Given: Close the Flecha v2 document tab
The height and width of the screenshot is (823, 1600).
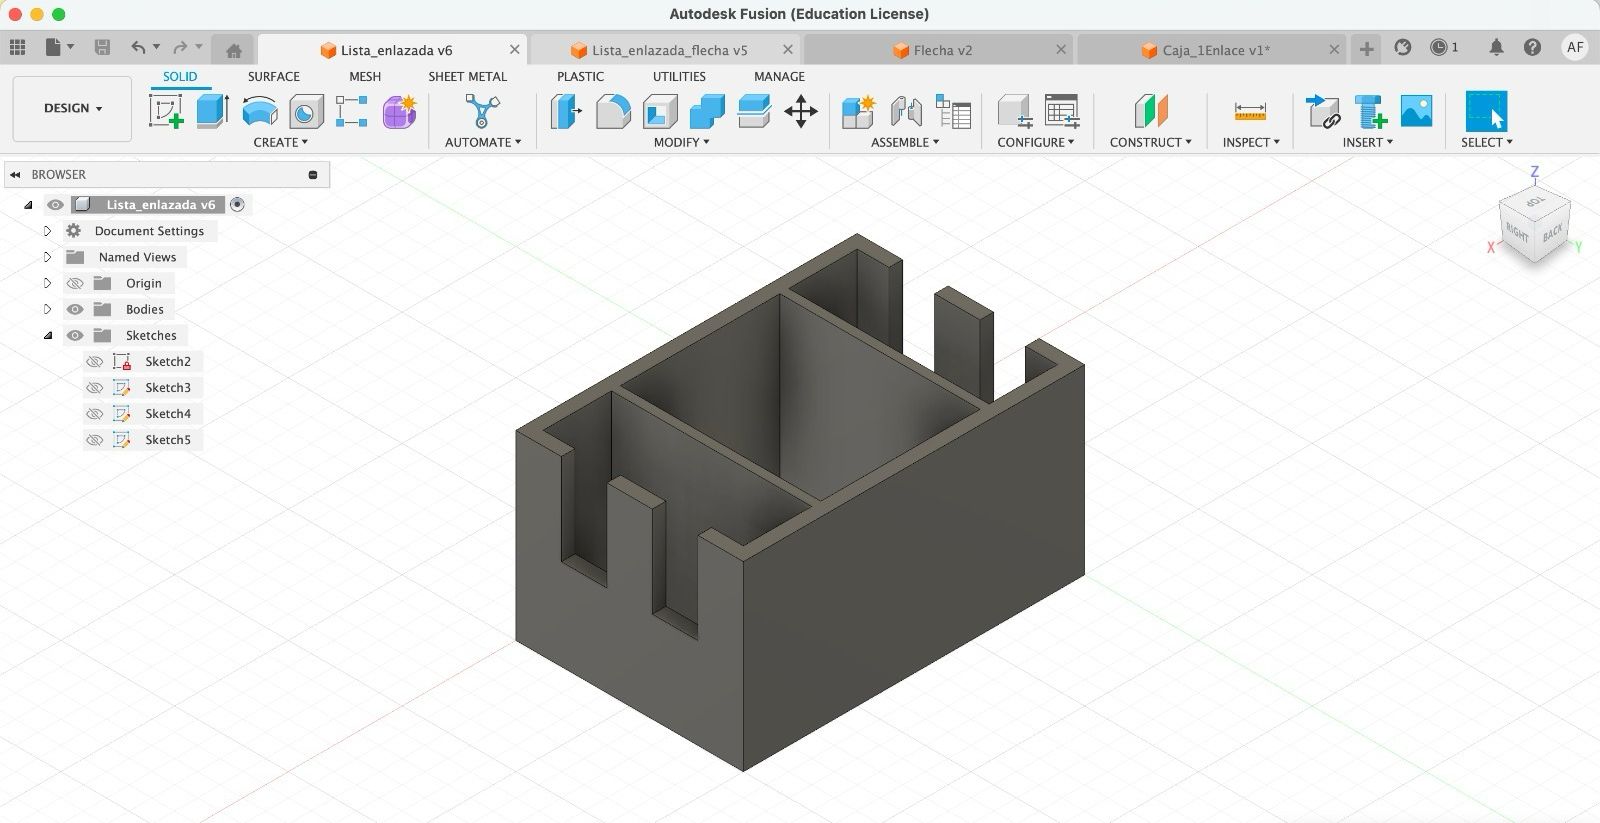Looking at the screenshot, I should point(1061,49).
